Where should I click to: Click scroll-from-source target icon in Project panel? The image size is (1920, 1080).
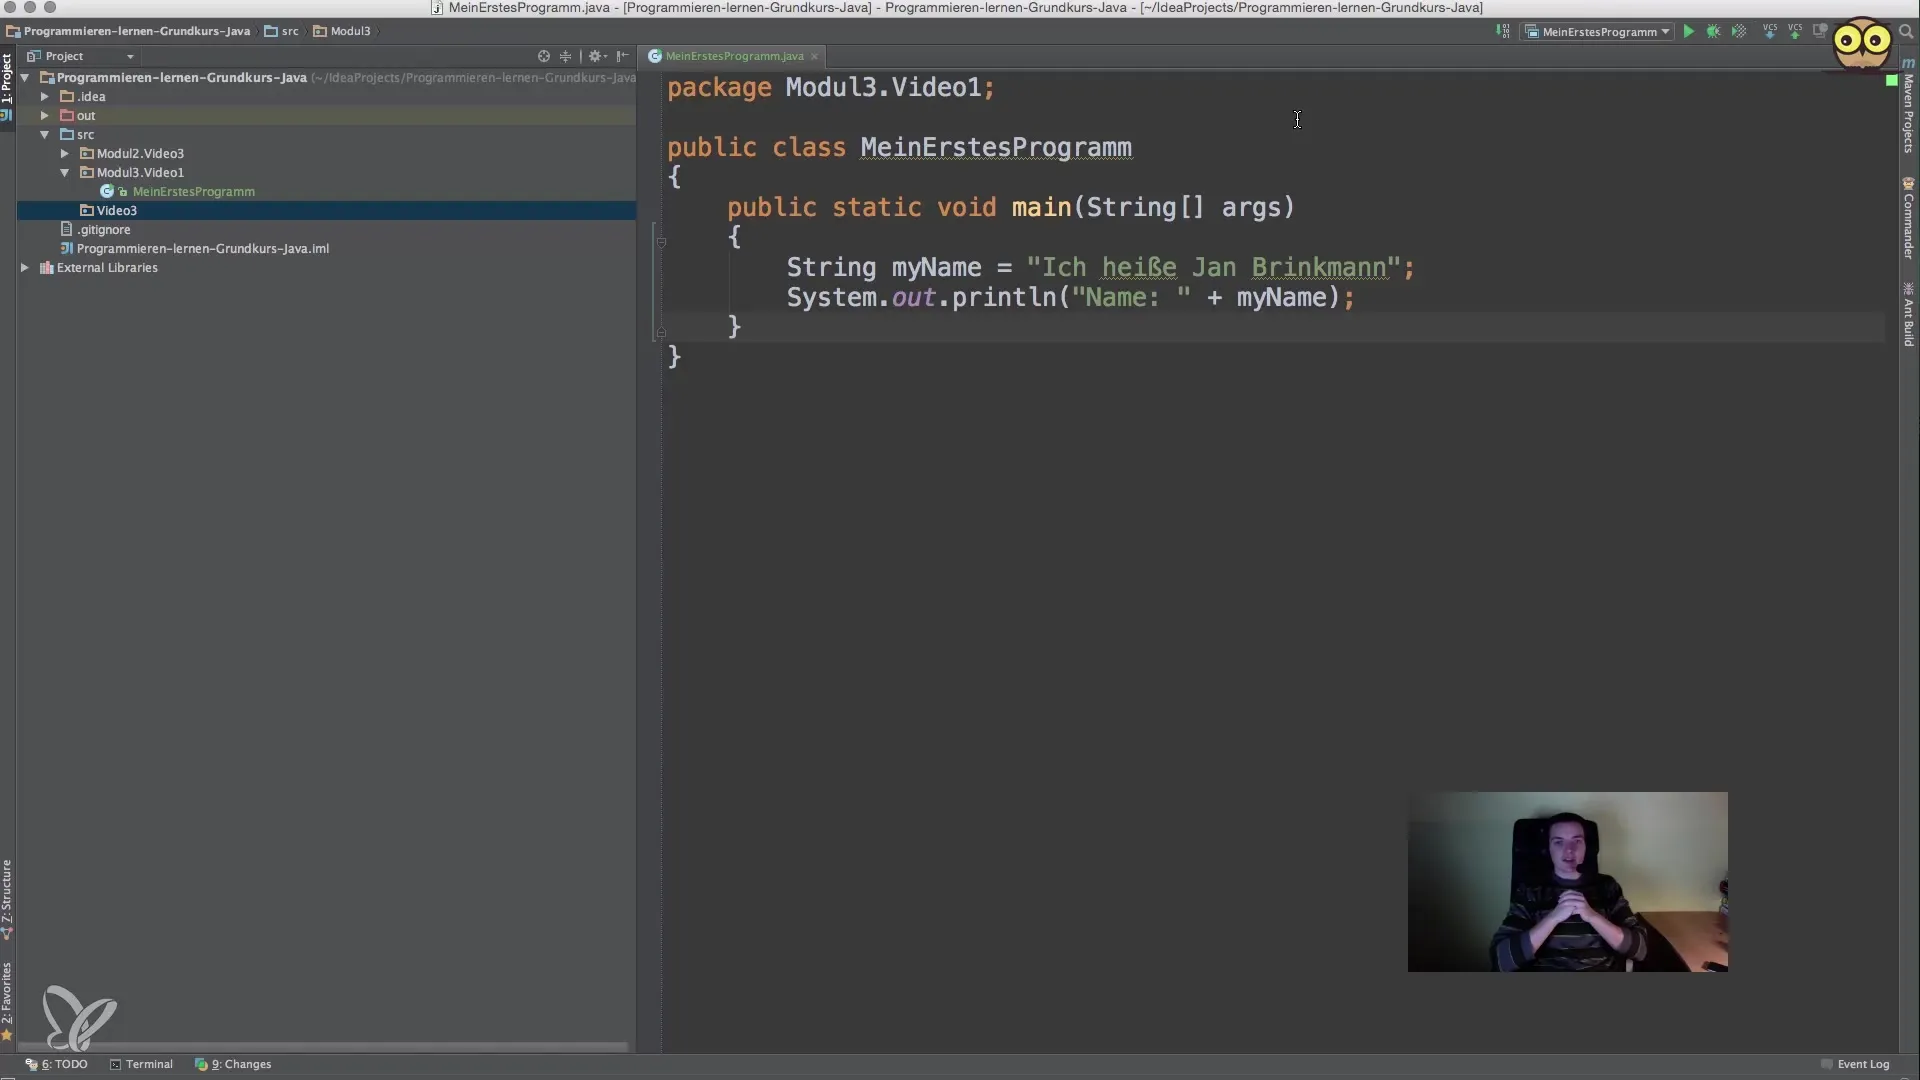tap(544, 56)
